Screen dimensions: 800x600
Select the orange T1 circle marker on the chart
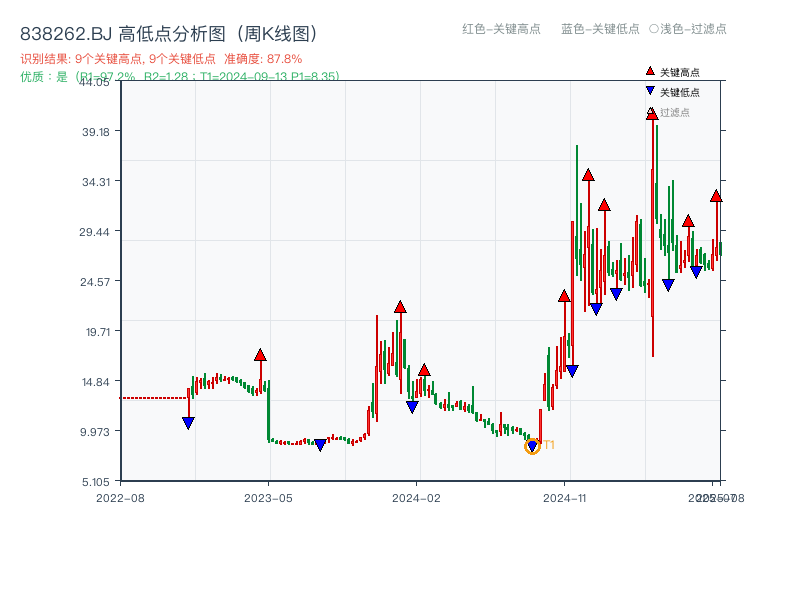[533, 445]
